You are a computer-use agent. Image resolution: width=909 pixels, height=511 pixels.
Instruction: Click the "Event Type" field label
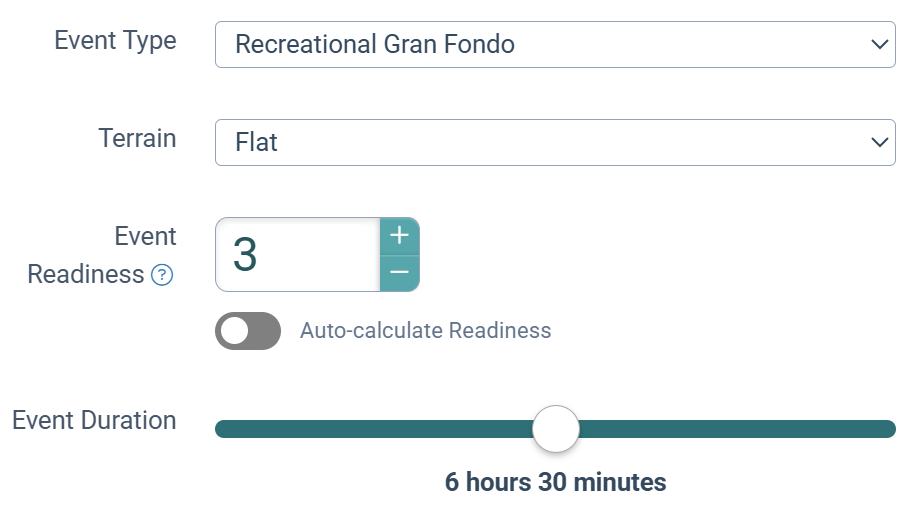(x=115, y=41)
